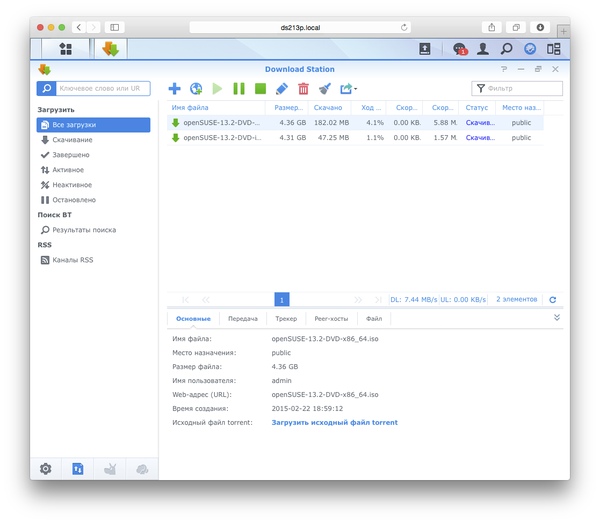Sort by Скачано column header
Screen dimensions: 600x523
[328, 108]
